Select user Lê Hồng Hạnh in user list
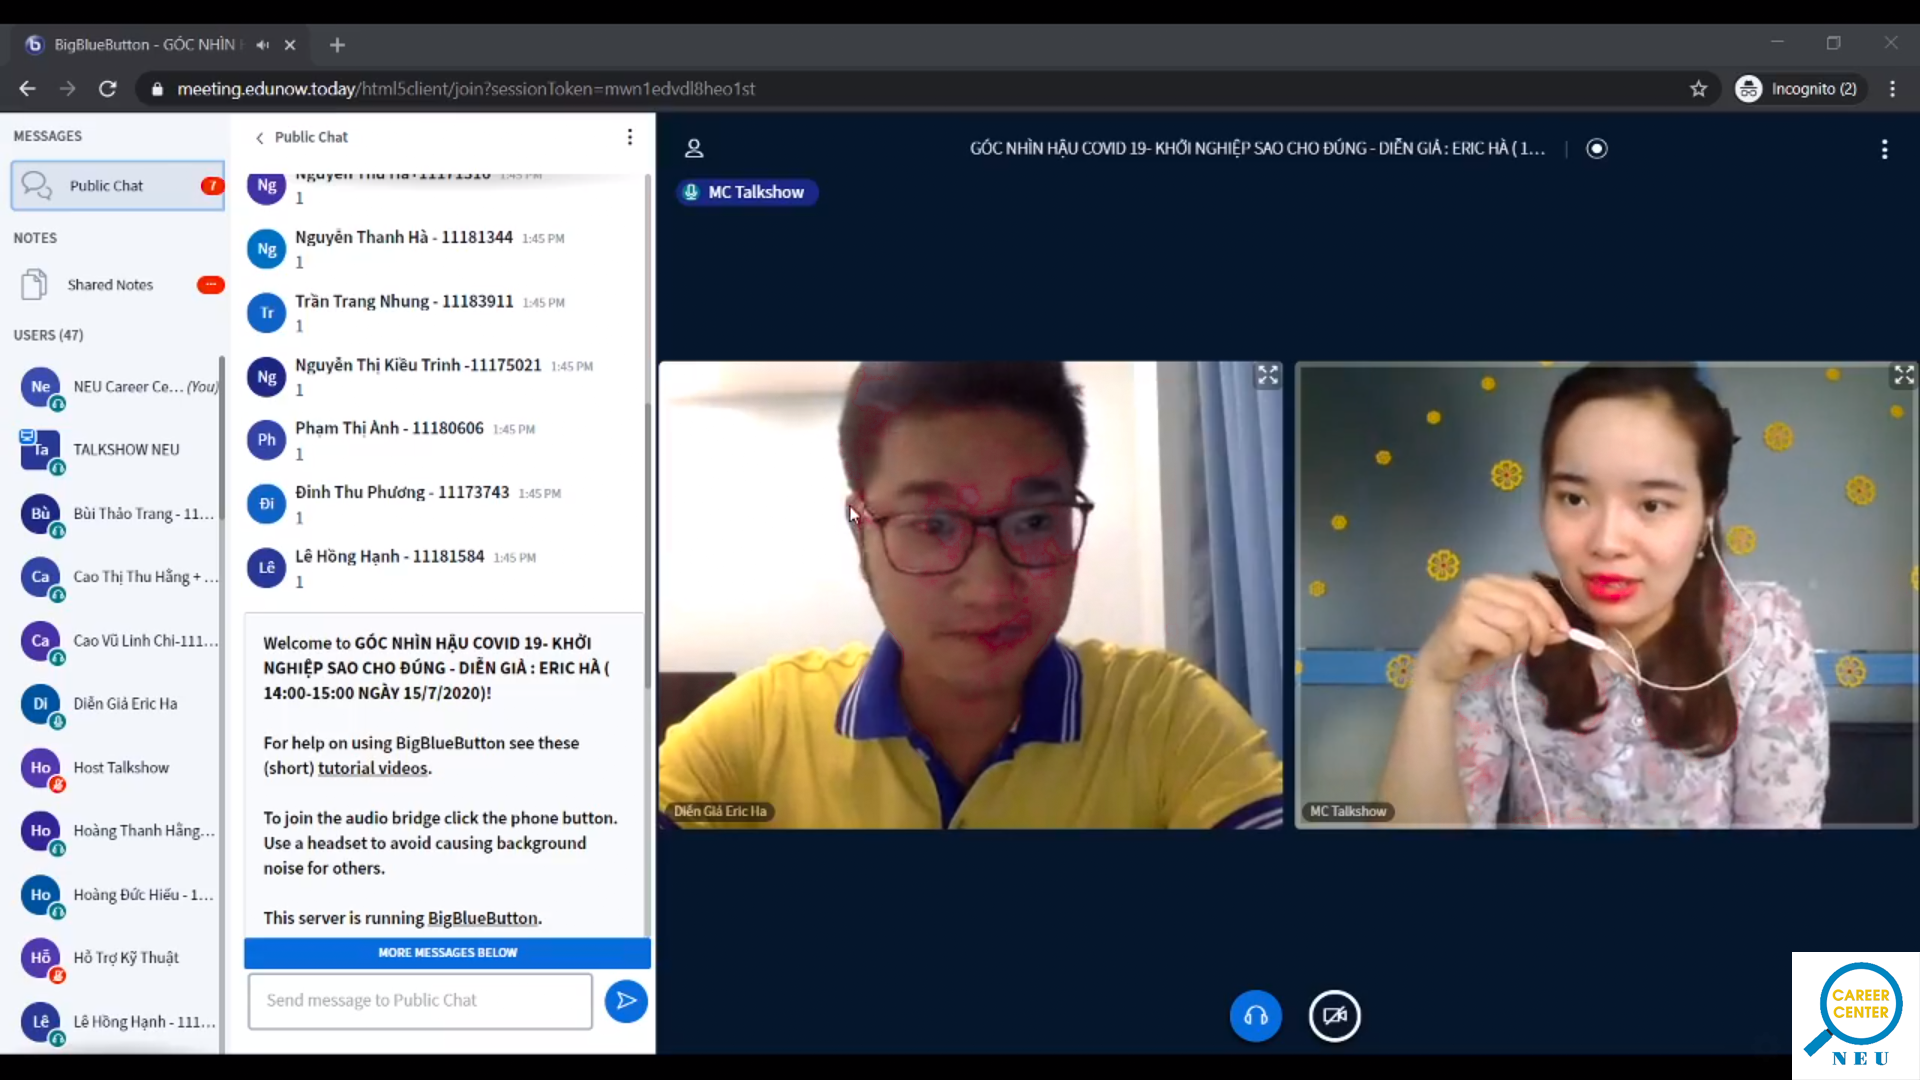 pos(118,1022)
